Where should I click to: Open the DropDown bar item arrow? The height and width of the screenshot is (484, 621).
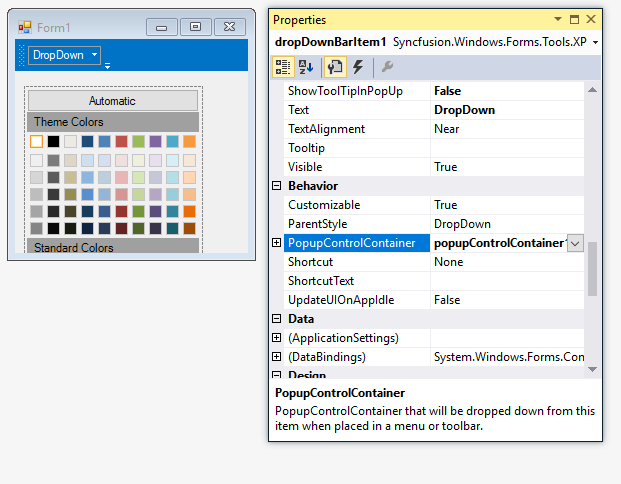coord(94,55)
